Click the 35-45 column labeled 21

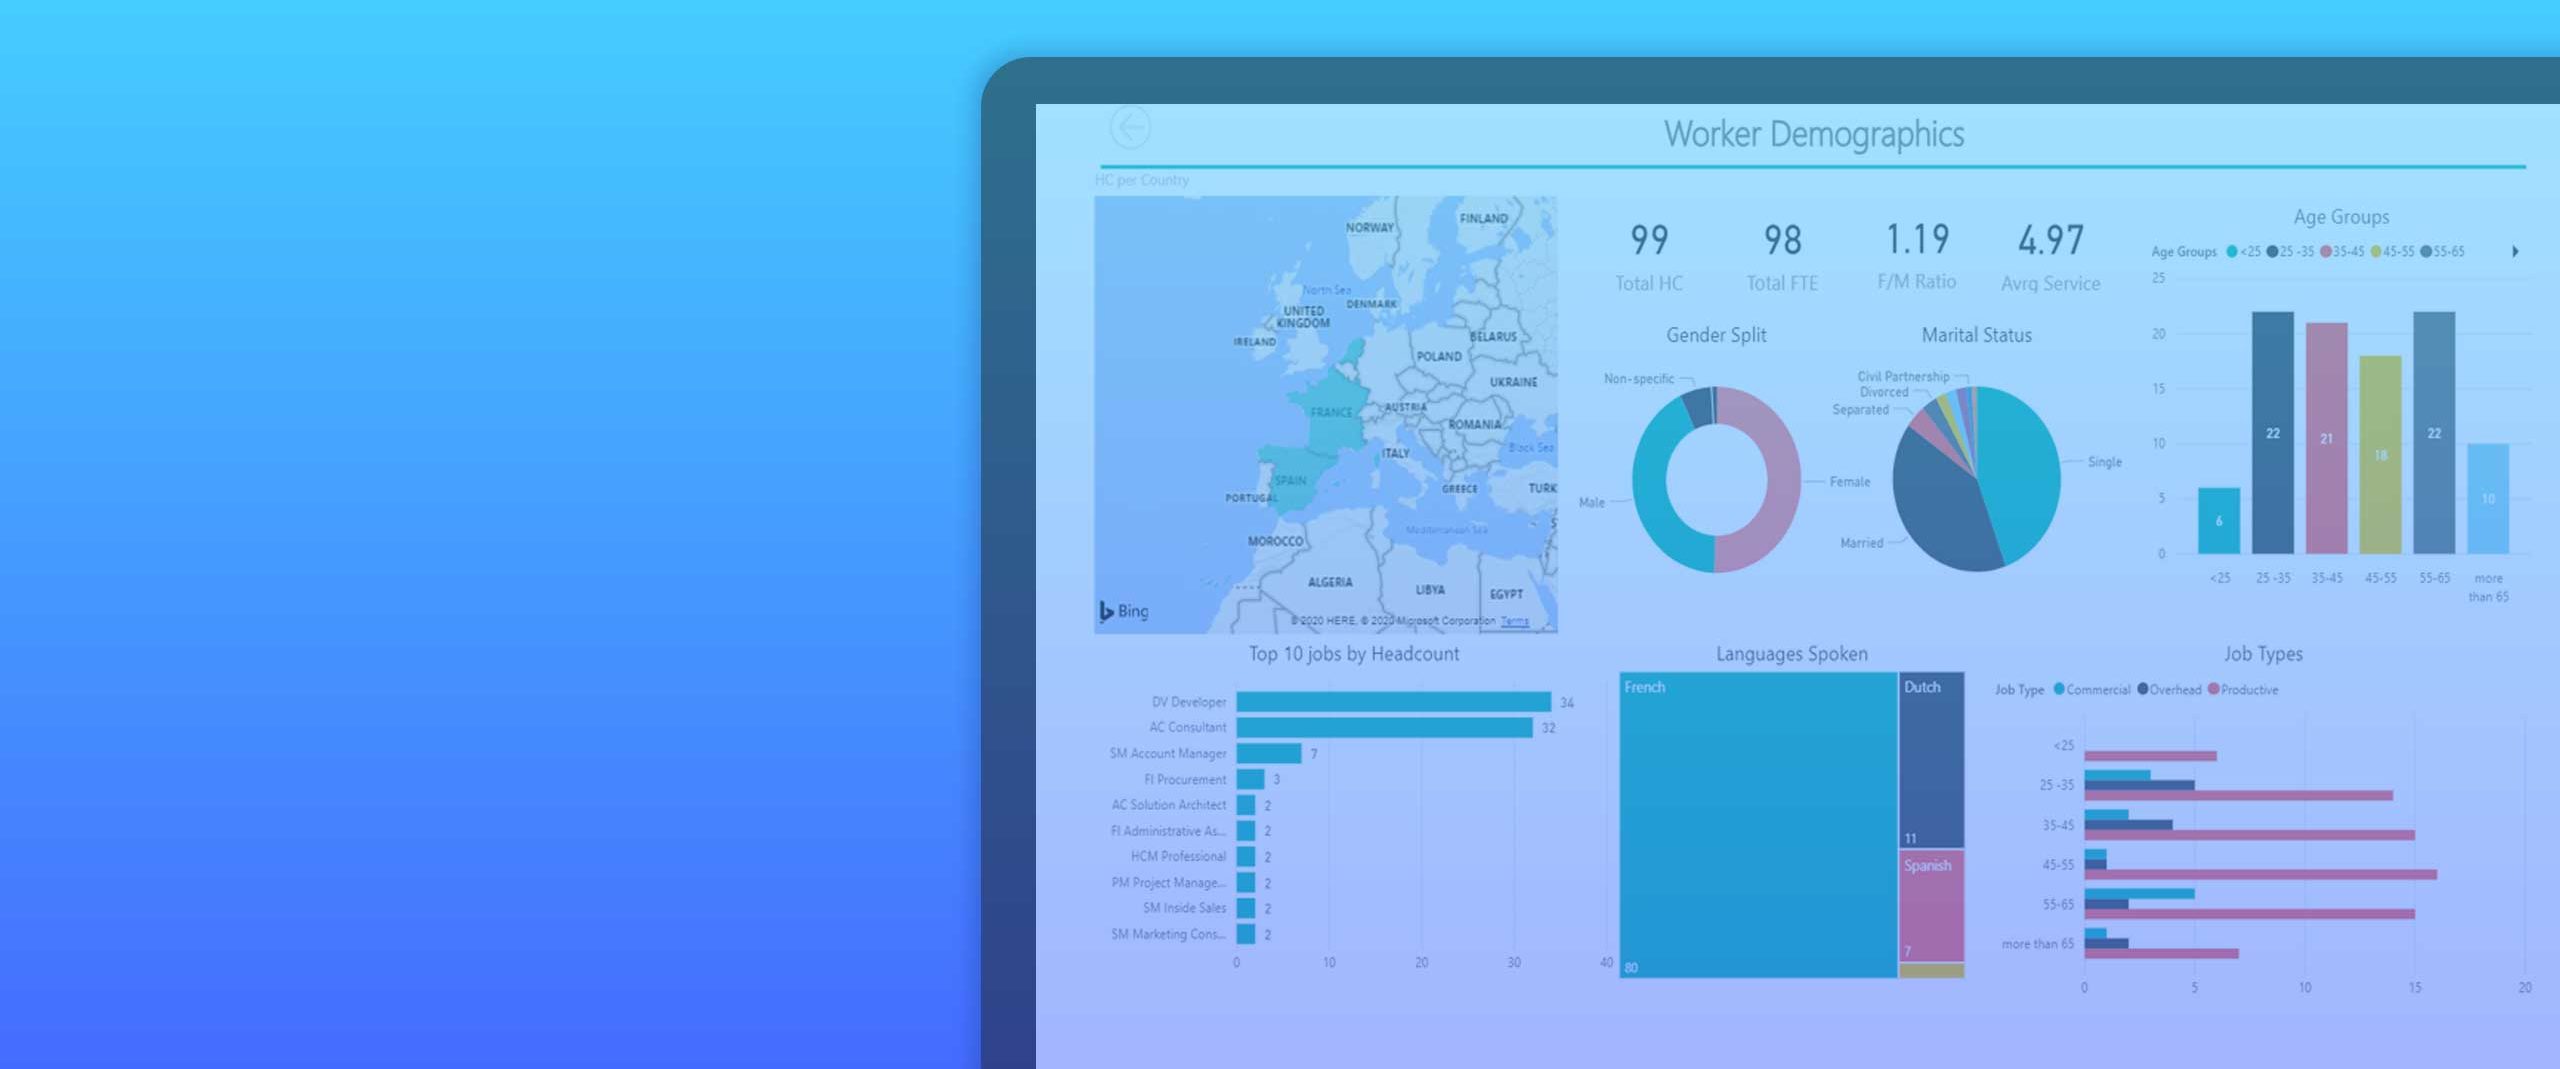click(x=2327, y=438)
